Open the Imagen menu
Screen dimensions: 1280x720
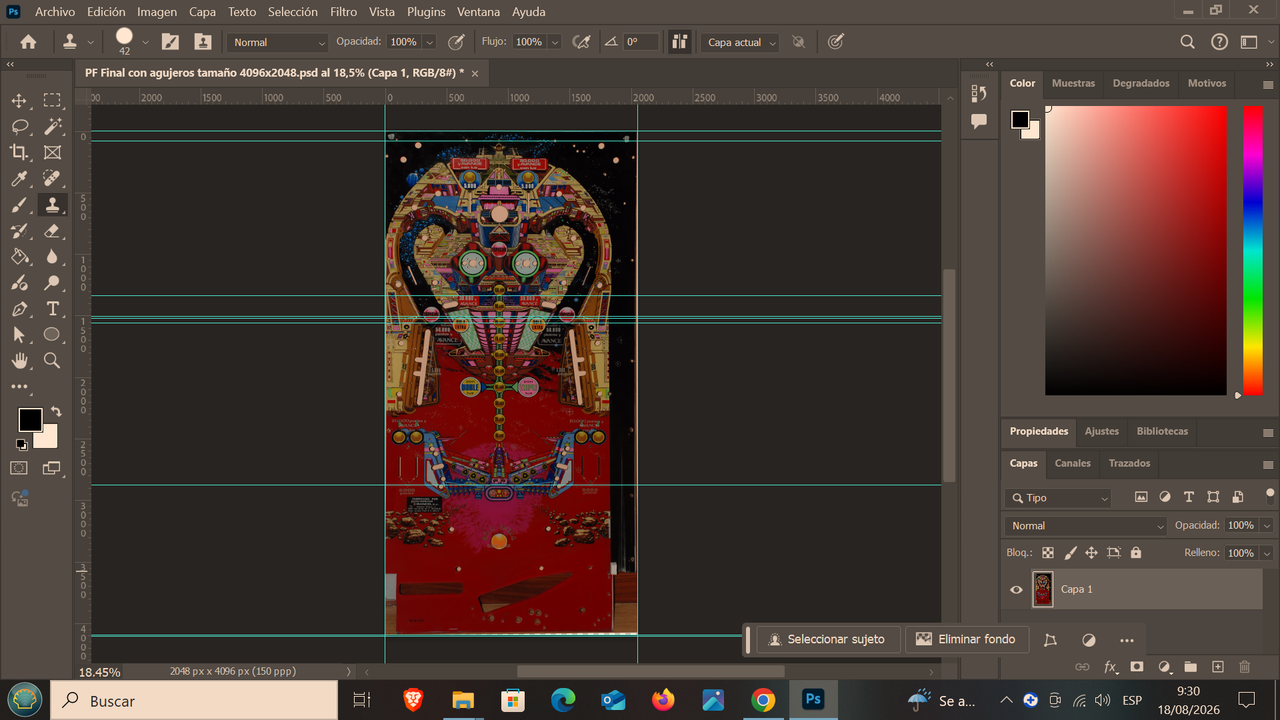157,12
